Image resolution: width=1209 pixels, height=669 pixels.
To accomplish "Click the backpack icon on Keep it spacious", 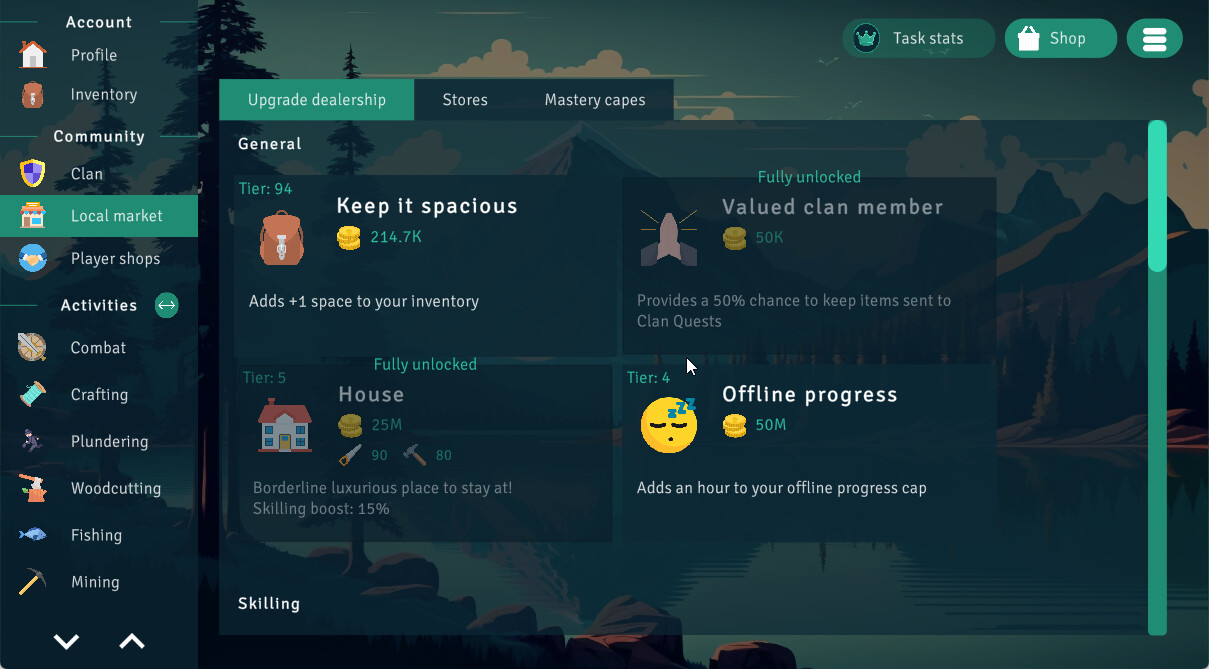I will point(281,237).
